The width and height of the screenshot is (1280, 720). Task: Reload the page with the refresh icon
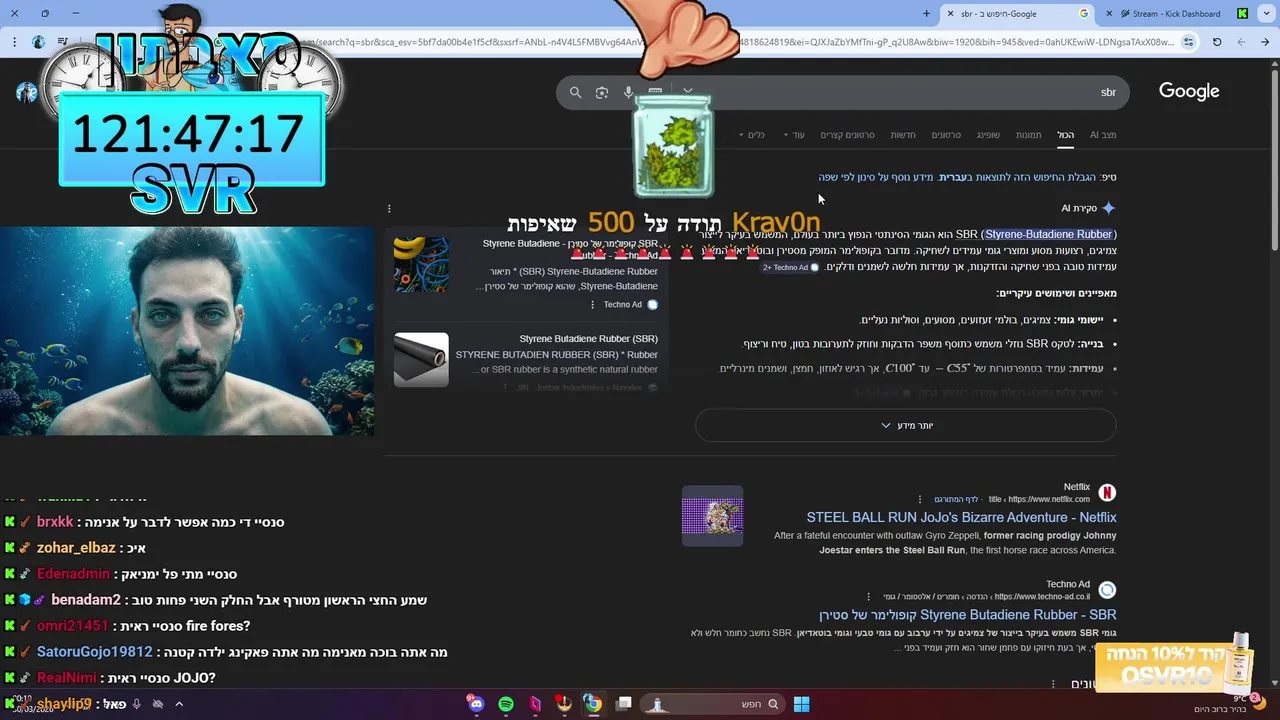(1217, 42)
